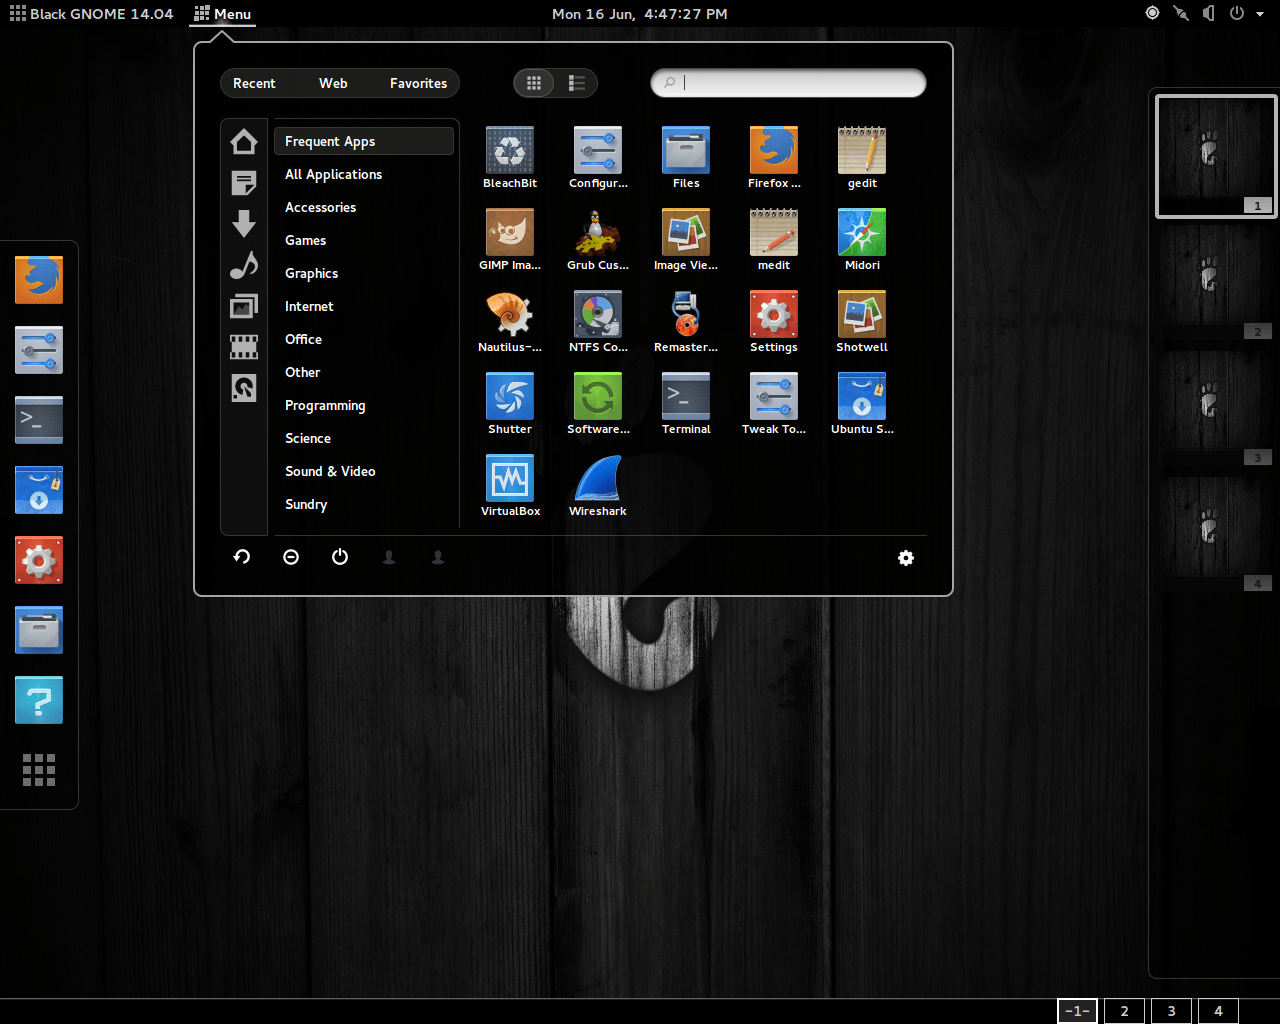Switch to grid view of apps
The width and height of the screenshot is (1280, 1024).
tap(534, 83)
